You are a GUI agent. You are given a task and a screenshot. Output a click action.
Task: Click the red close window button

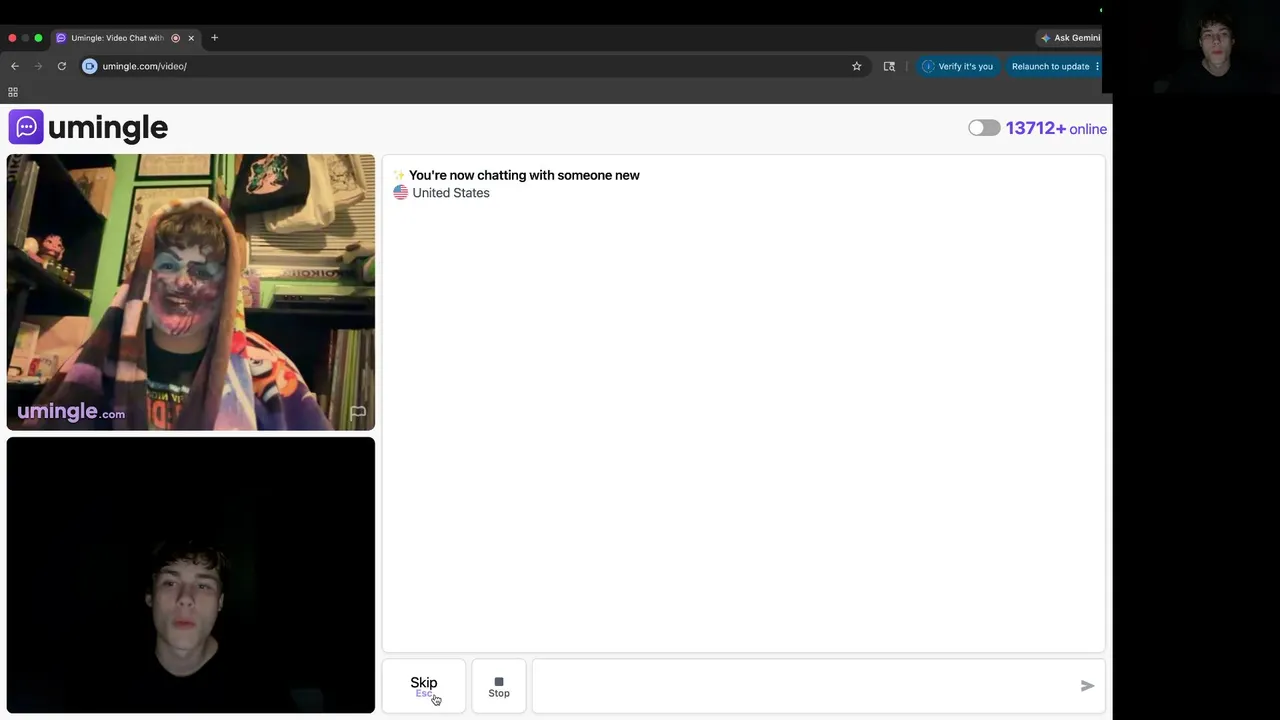[x=12, y=38]
